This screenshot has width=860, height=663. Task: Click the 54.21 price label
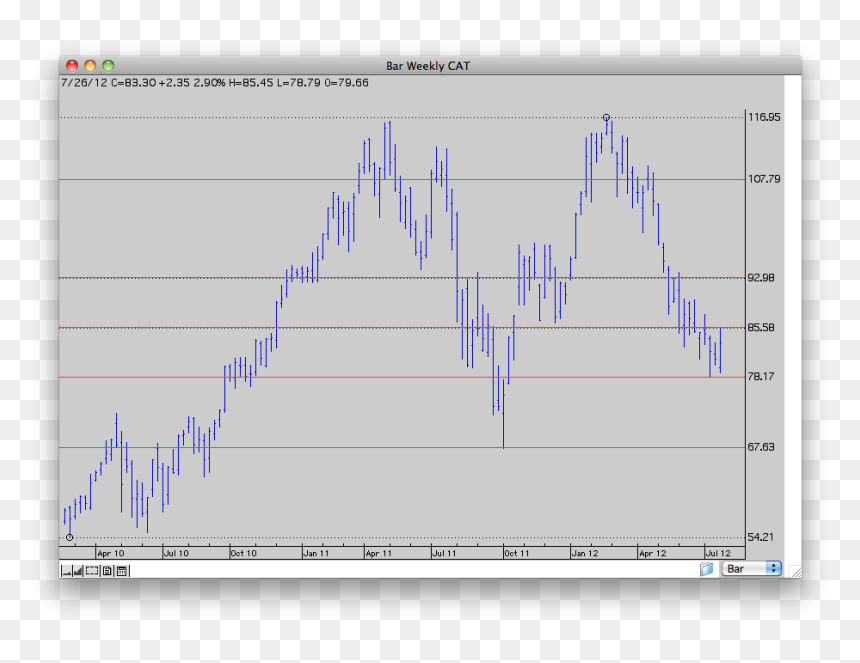pyautogui.click(x=761, y=537)
